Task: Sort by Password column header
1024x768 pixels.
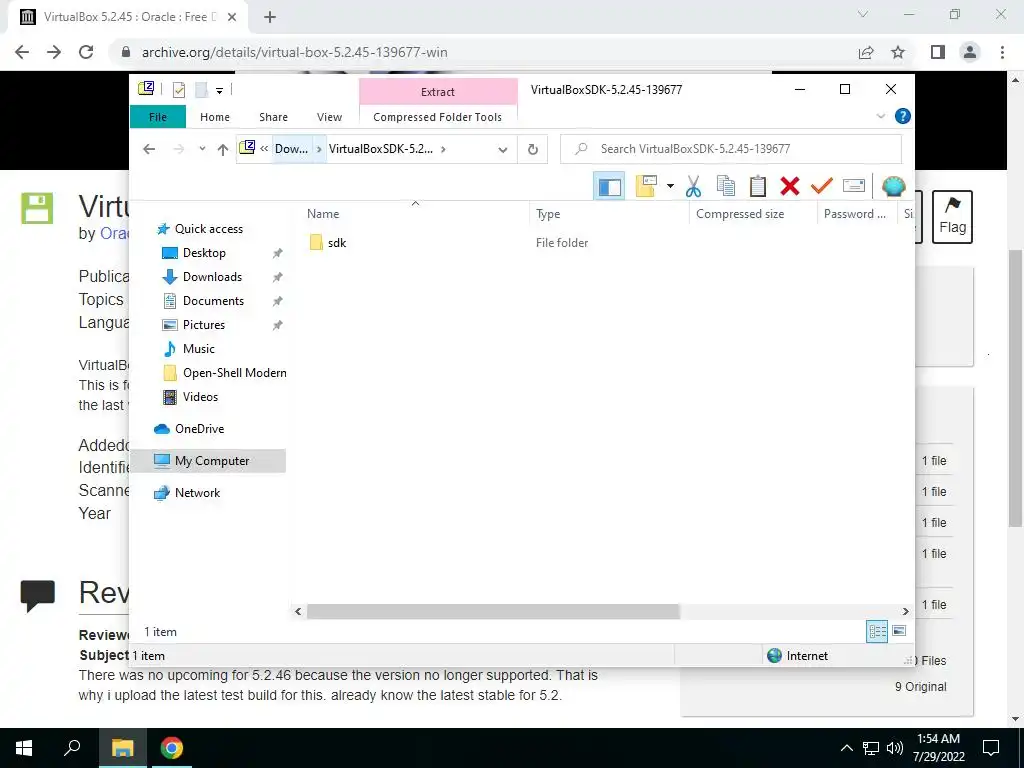Action: (857, 214)
